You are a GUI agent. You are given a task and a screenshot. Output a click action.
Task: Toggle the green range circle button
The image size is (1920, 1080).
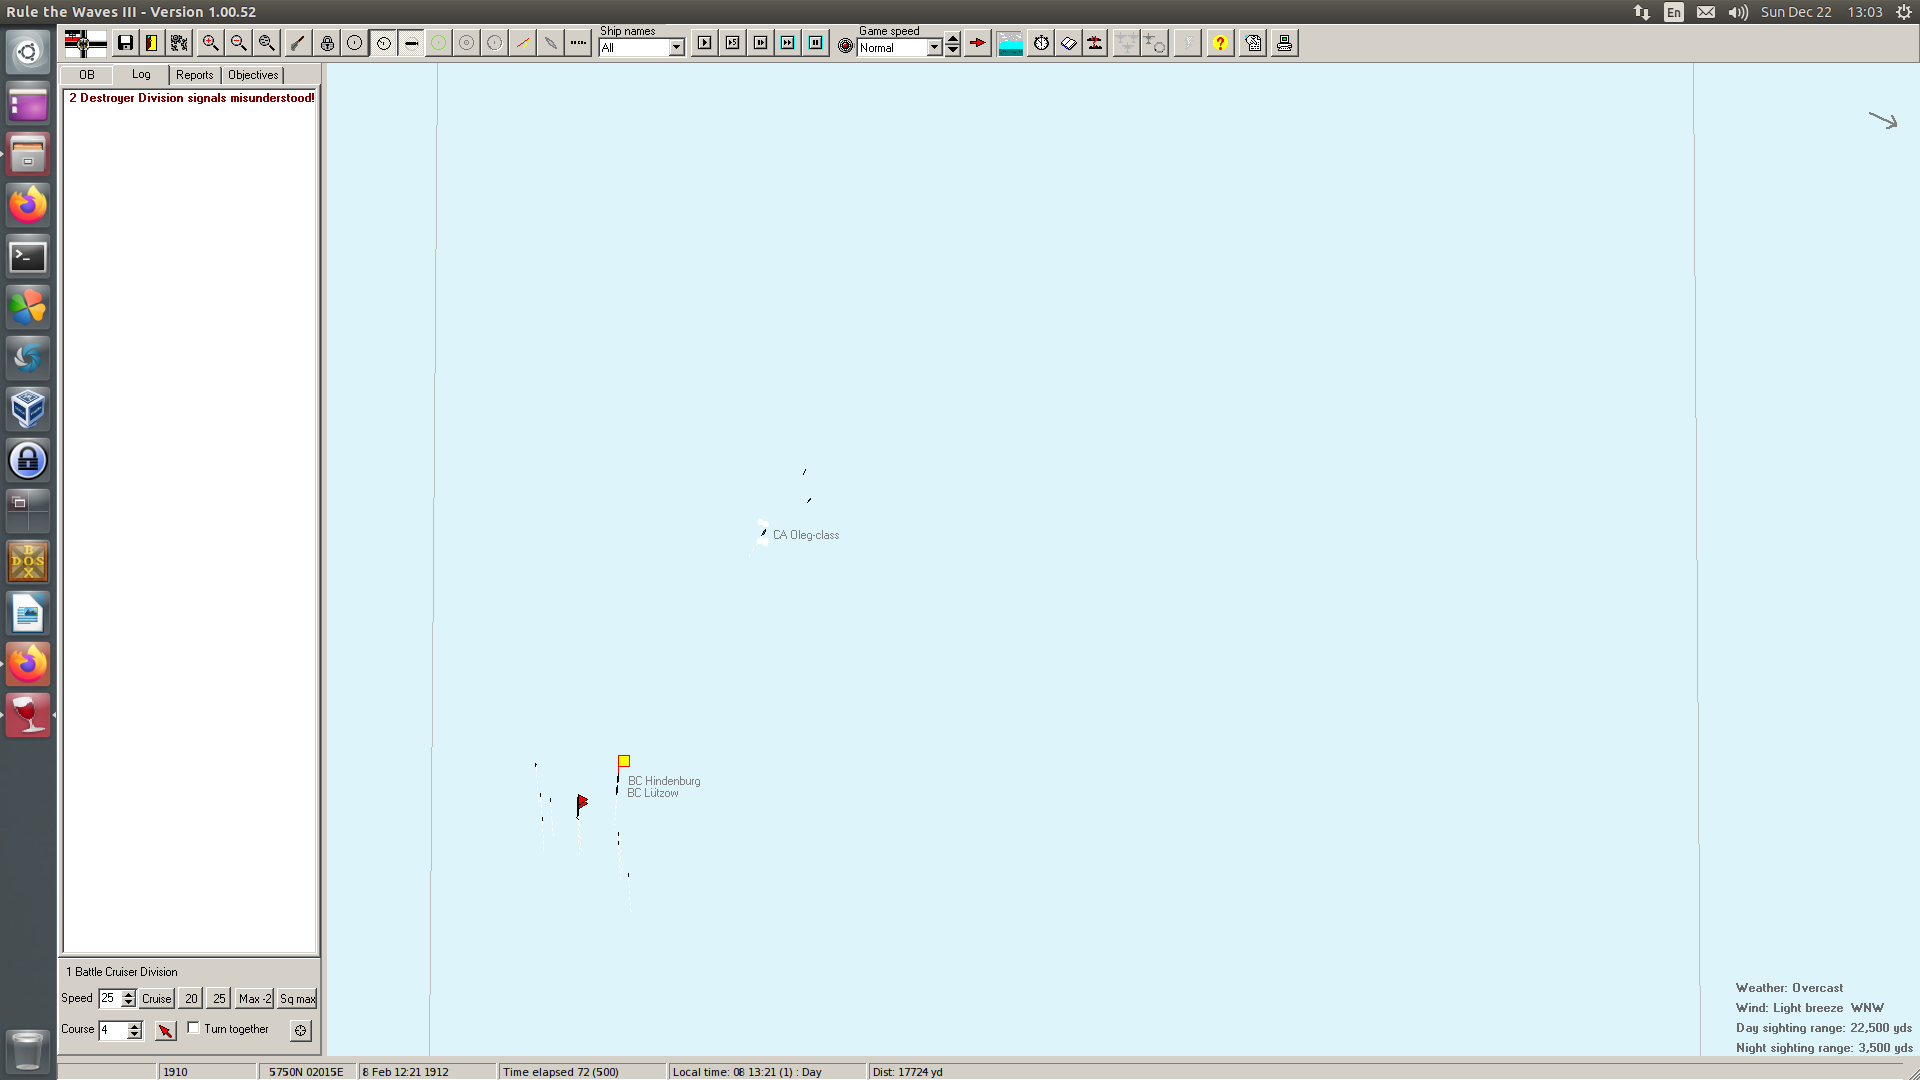tap(439, 43)
